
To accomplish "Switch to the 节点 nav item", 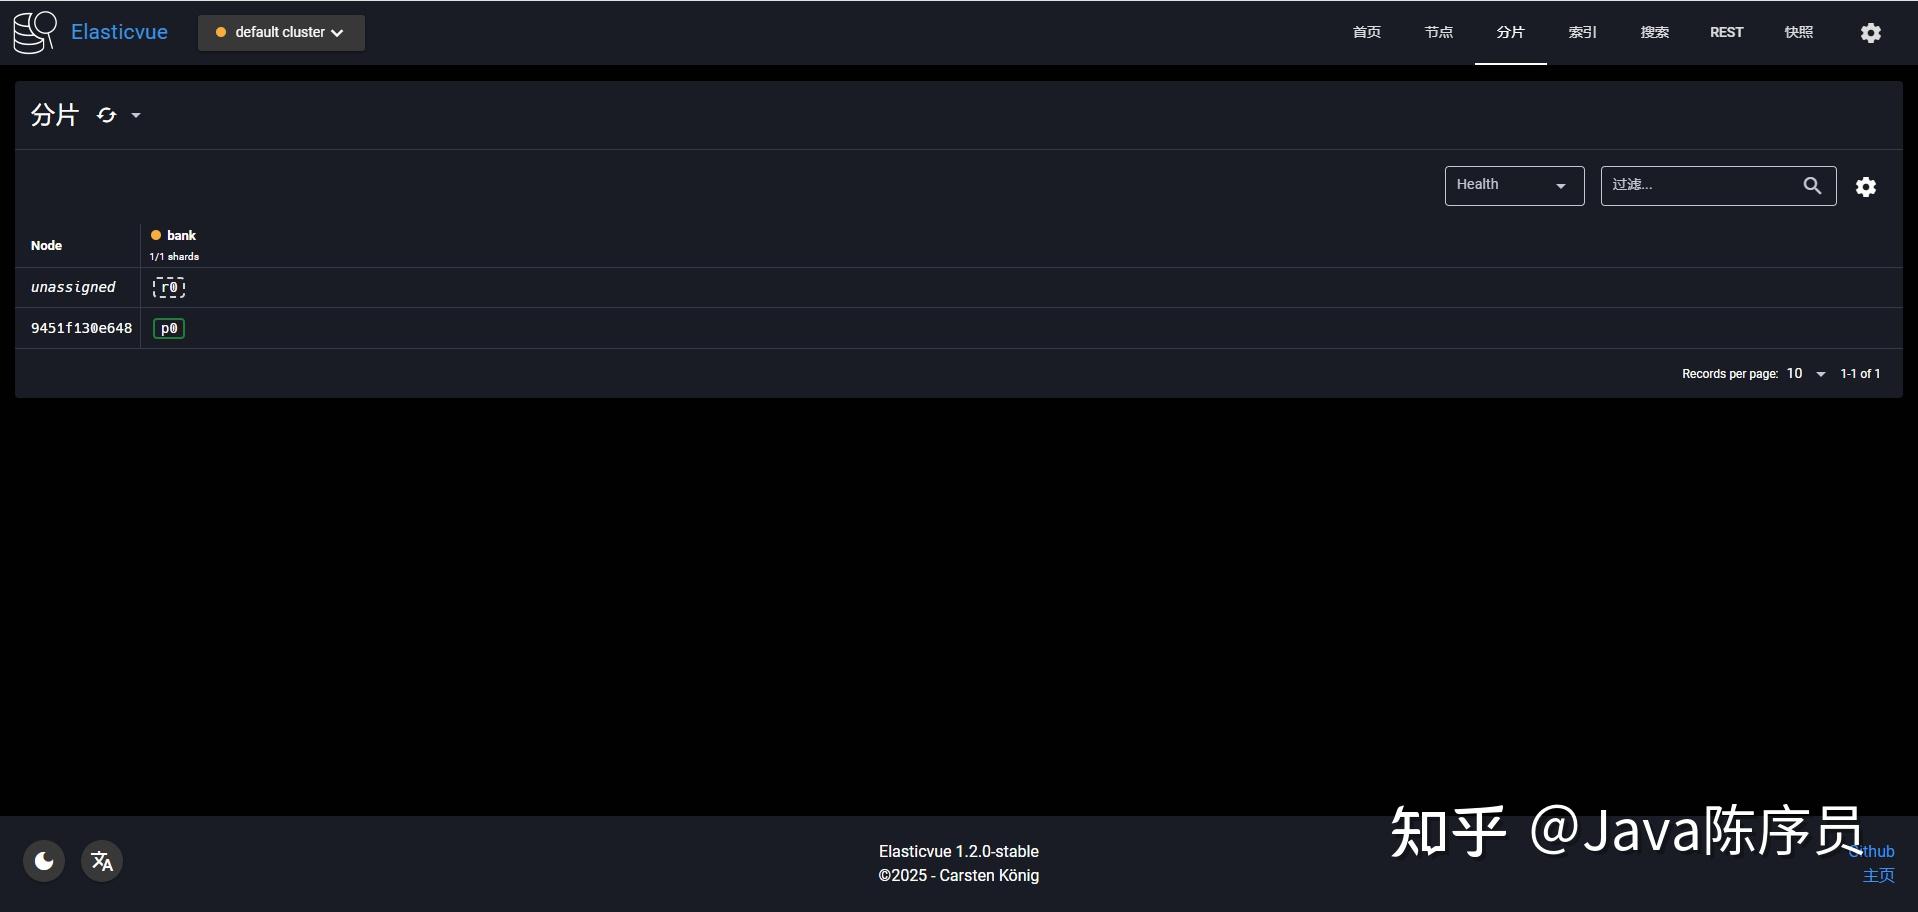I will click(1438, 31).
